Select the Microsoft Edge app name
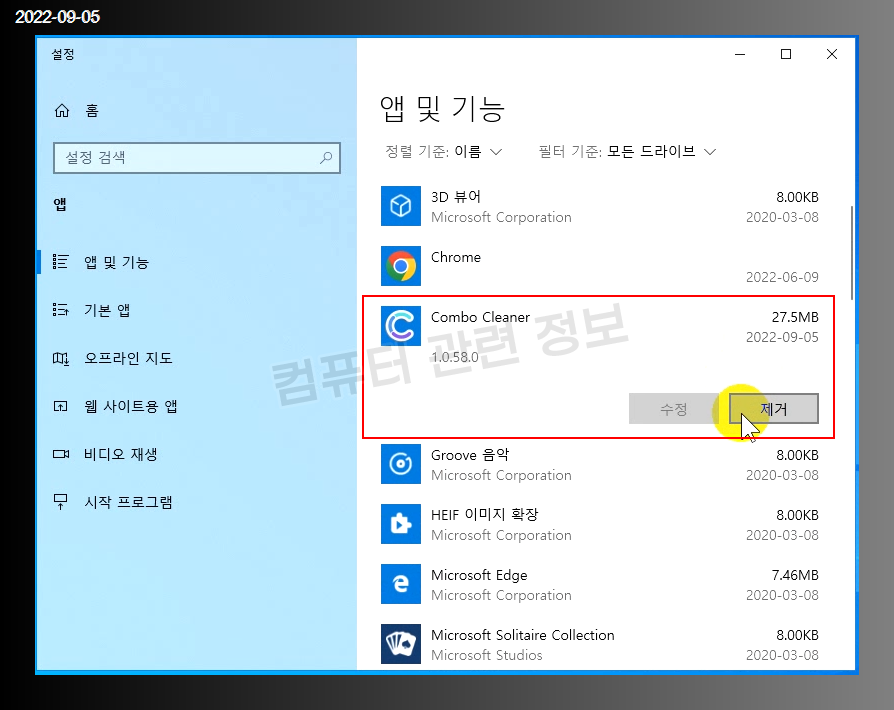This screenshot has height=710, width=894. [479, 575]
